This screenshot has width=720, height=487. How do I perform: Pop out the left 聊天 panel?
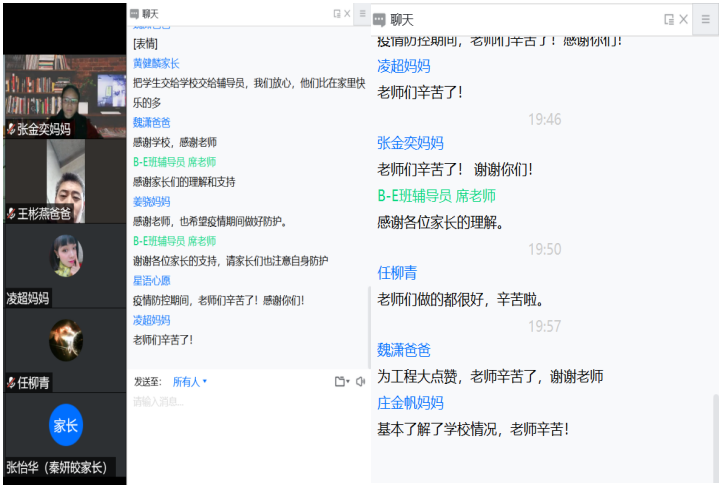[337, 14]
